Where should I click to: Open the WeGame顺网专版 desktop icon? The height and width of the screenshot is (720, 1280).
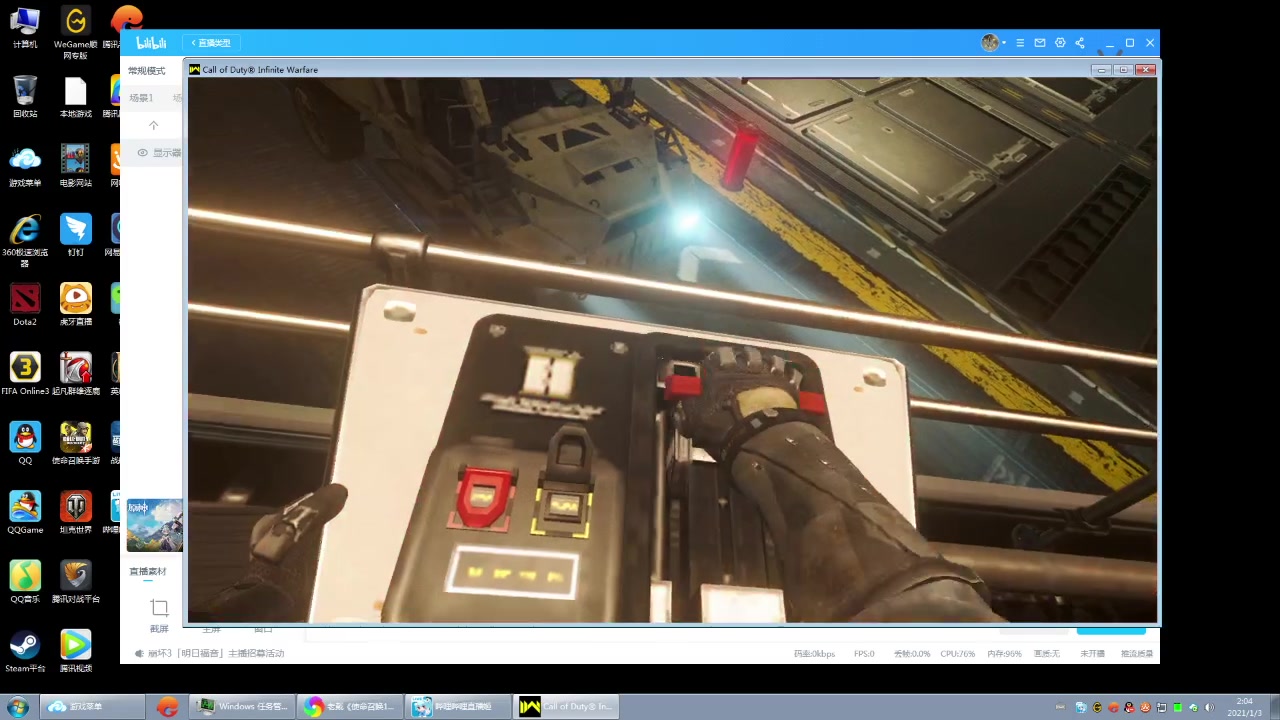pyautogui.click(x=76, y=33)
